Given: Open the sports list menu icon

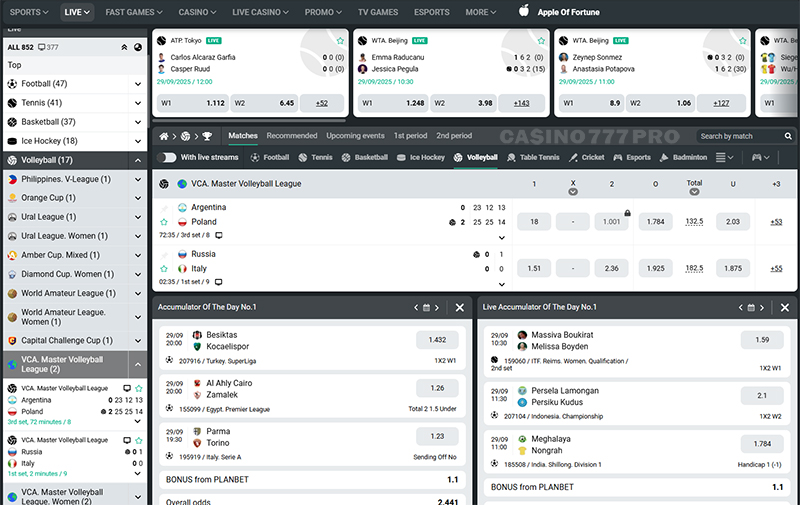Looking at the screenshot, I should point(720,158).
